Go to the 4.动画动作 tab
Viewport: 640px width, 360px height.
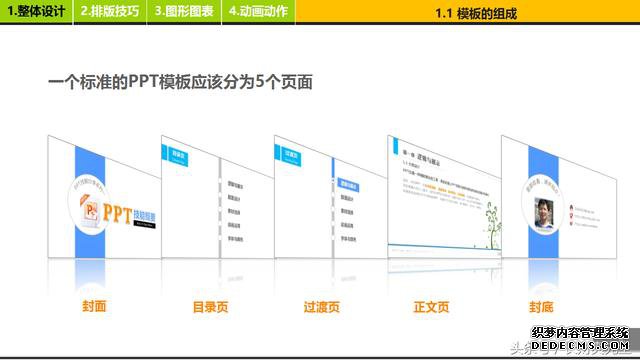(258, 11)
